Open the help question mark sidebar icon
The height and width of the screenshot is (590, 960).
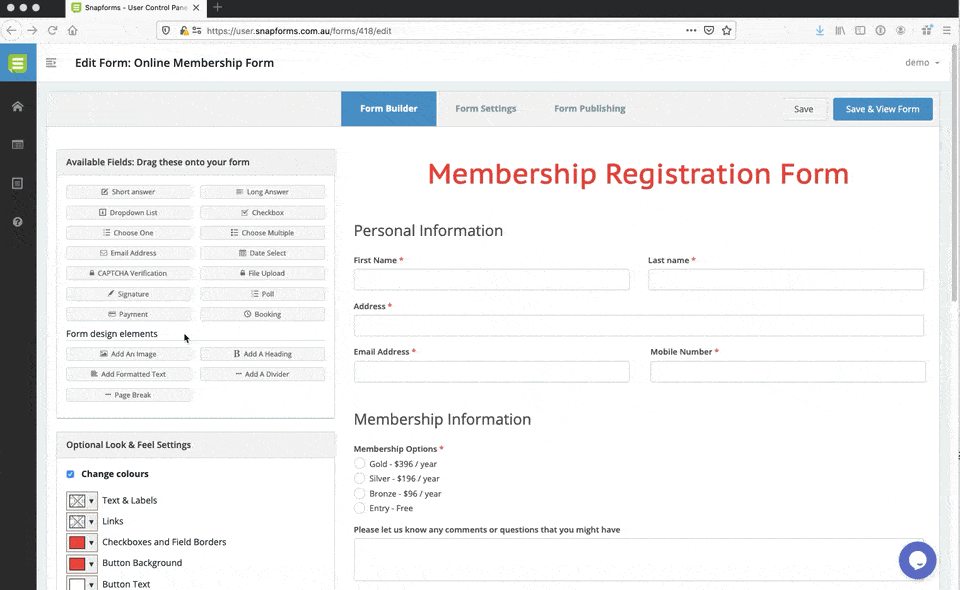point(17,222)
